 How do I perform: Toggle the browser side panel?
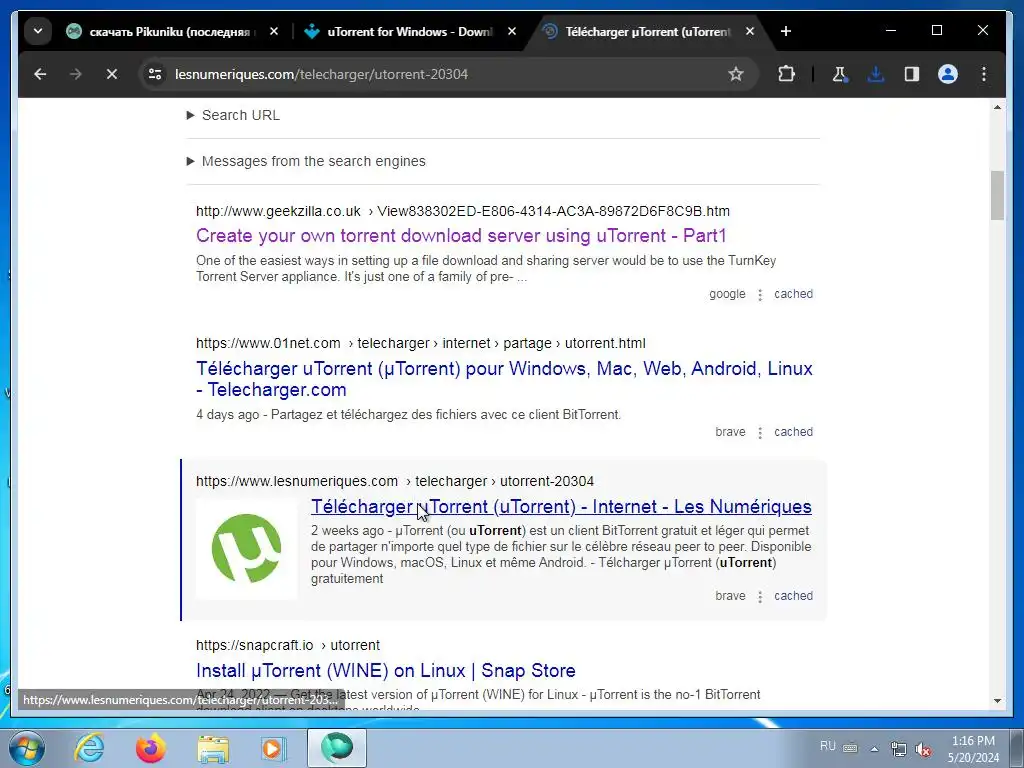pyautogui.click(x=912, y=74)
